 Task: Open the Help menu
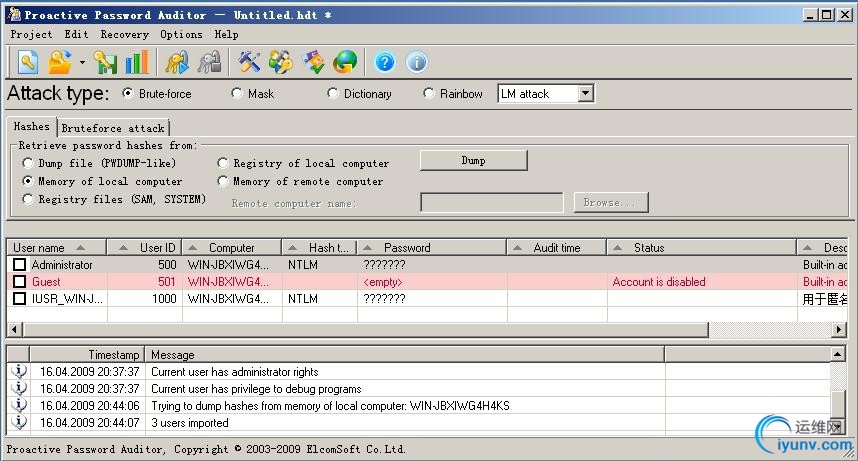click(x=226, y=34)
